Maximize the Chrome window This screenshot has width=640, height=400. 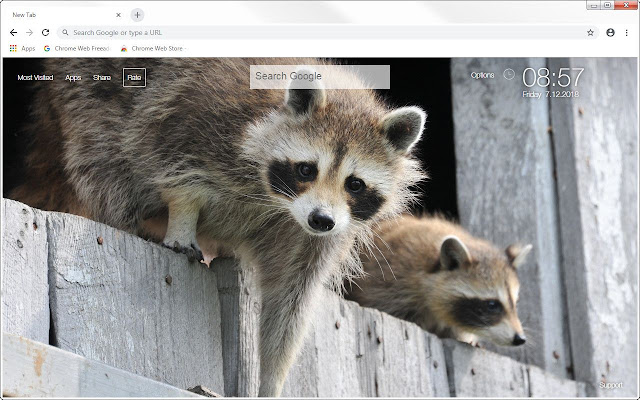[x=607, y=5]
